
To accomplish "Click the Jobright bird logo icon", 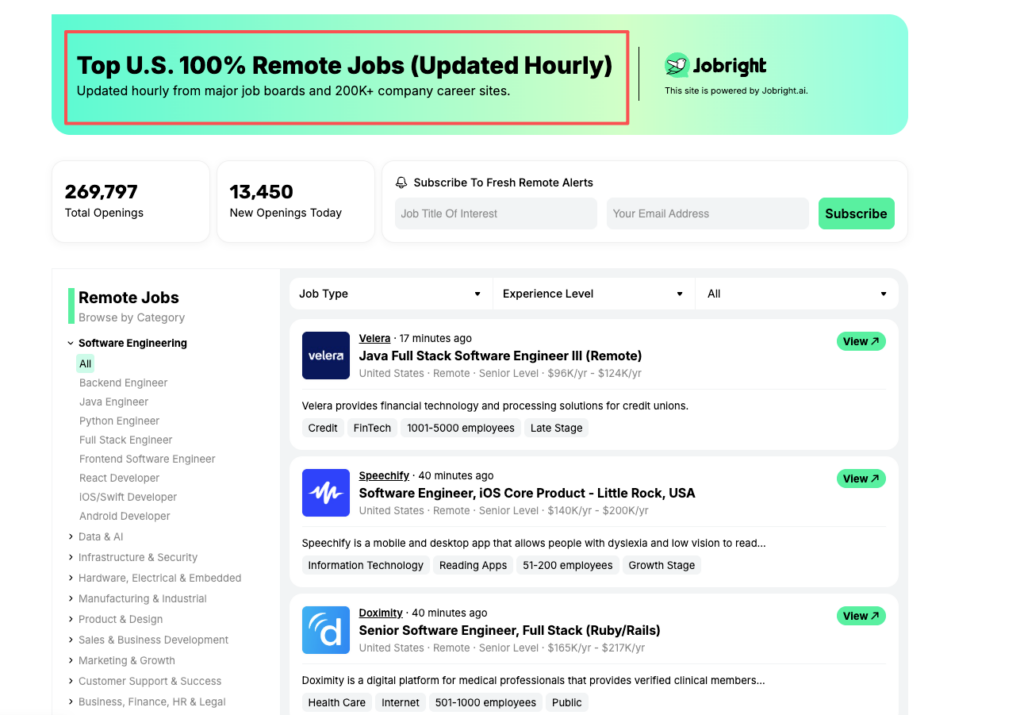I will click(678, 63).
